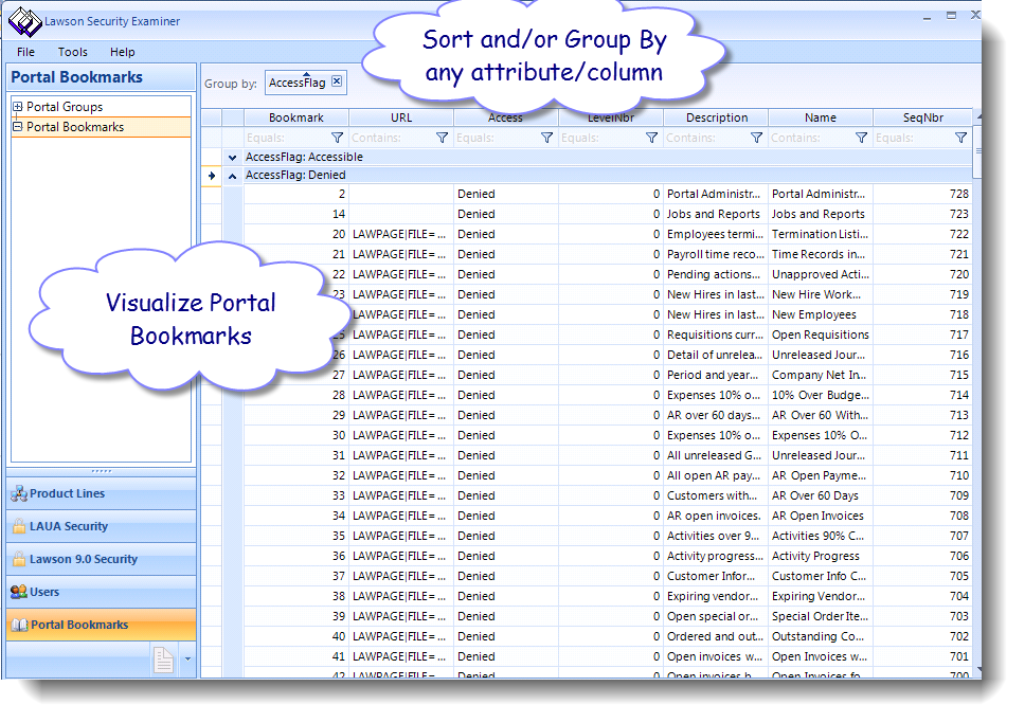Click the row indicator arrow for Denied group
The width and height of the screenshot is (1024, 722).
coord(212,176)
